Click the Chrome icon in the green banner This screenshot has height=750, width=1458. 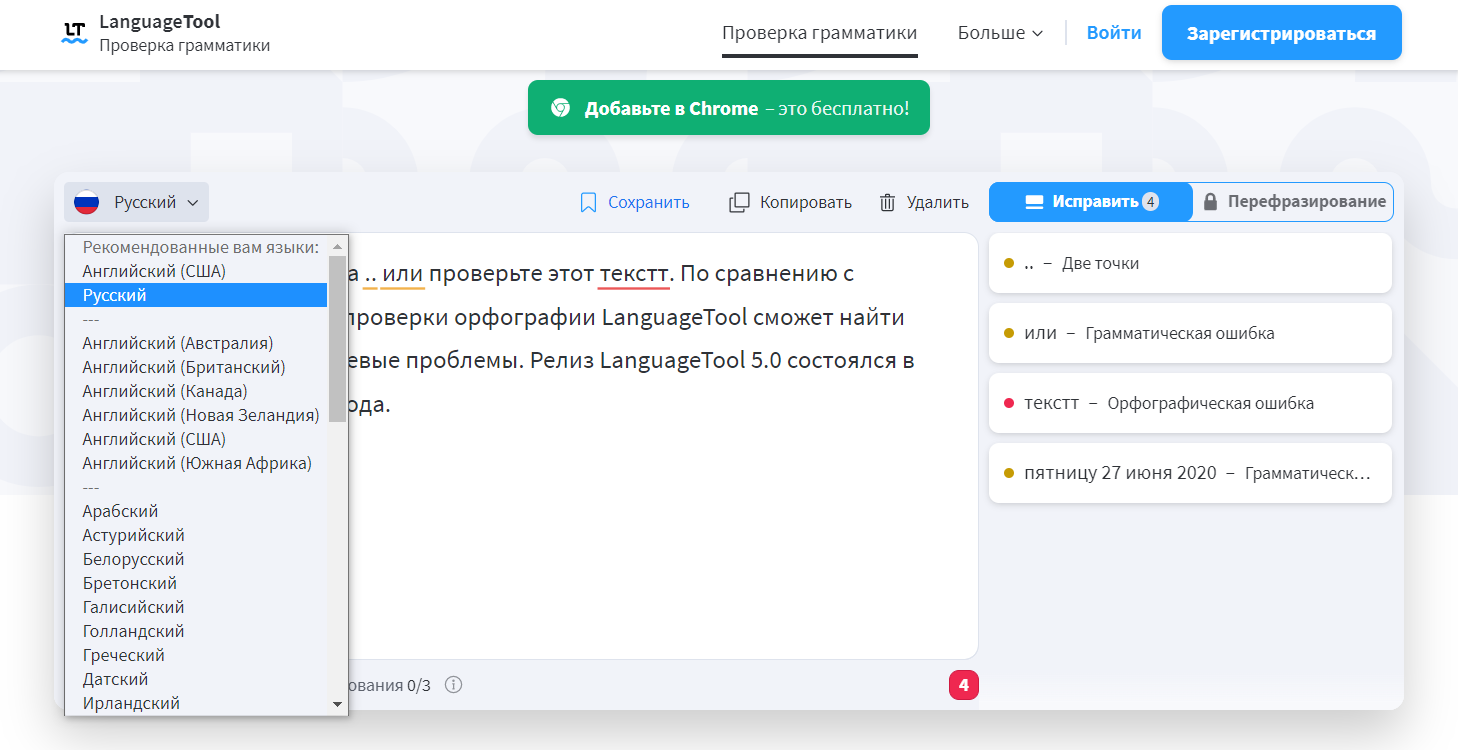pyautogui.click(x=560, y=108)
